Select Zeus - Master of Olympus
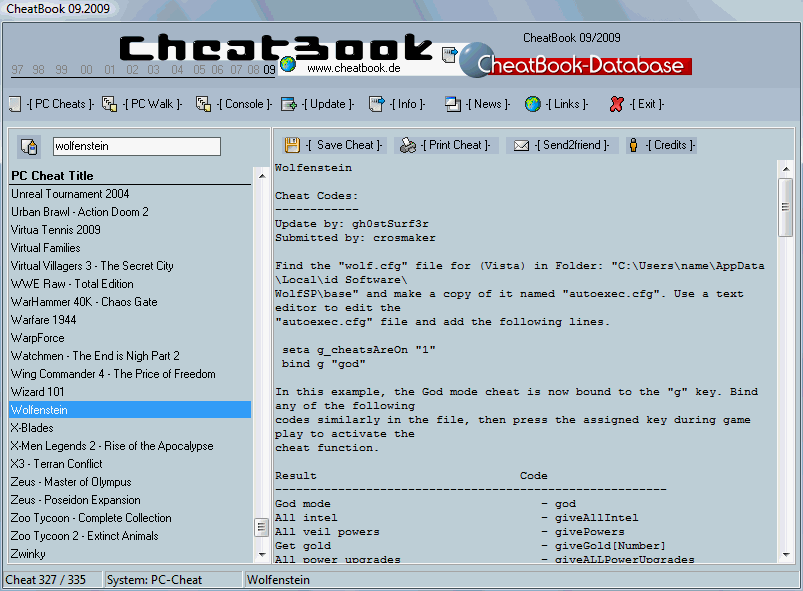 131,482
